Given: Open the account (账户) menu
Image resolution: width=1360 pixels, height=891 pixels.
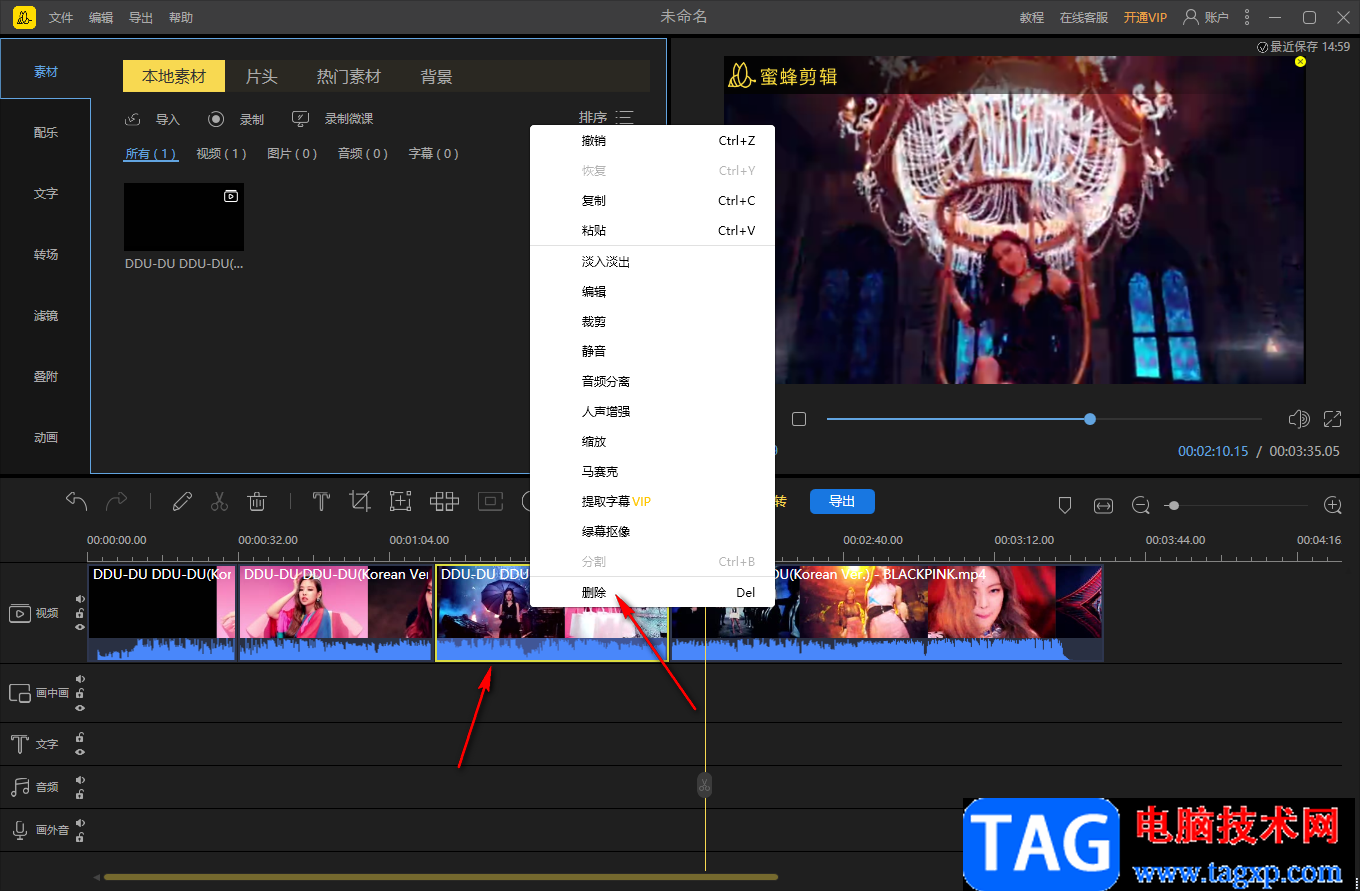Looking at the screenshot, I should click(1206, 17).
